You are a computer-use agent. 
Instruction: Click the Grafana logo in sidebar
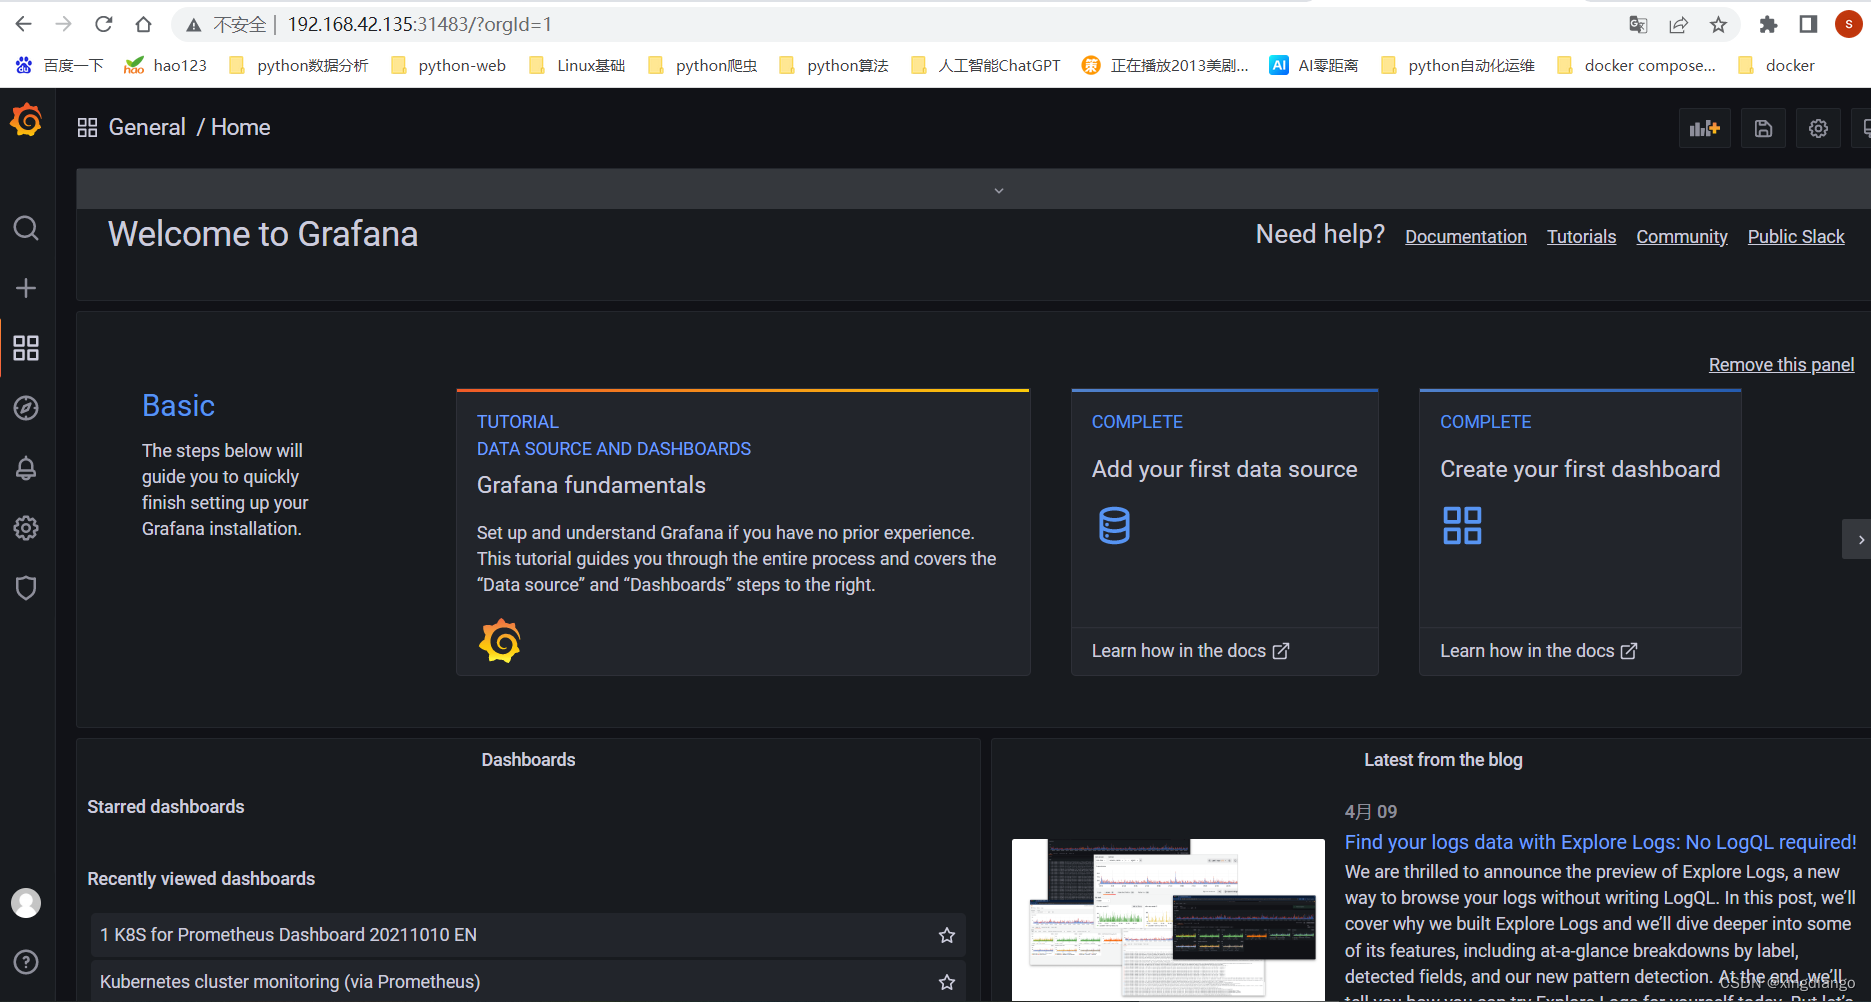[x=26, y=121]
